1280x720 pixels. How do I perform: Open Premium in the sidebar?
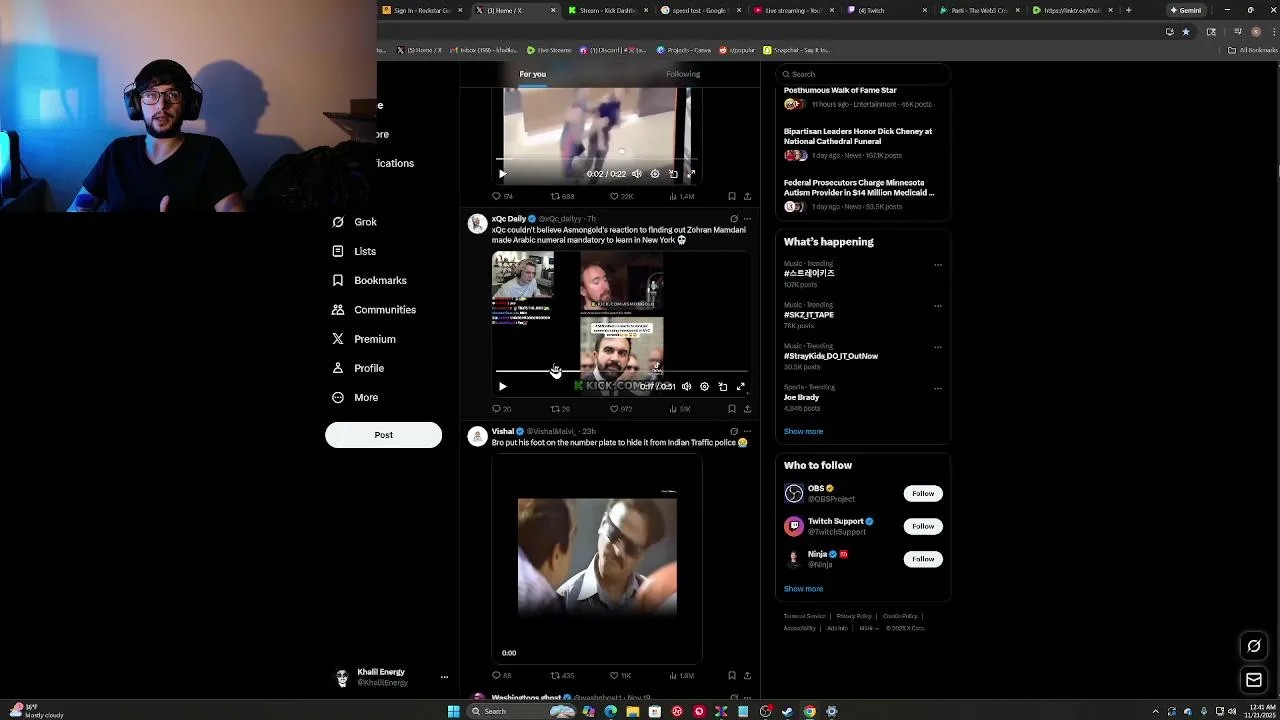pyautogui.click(x=363, y=339)
